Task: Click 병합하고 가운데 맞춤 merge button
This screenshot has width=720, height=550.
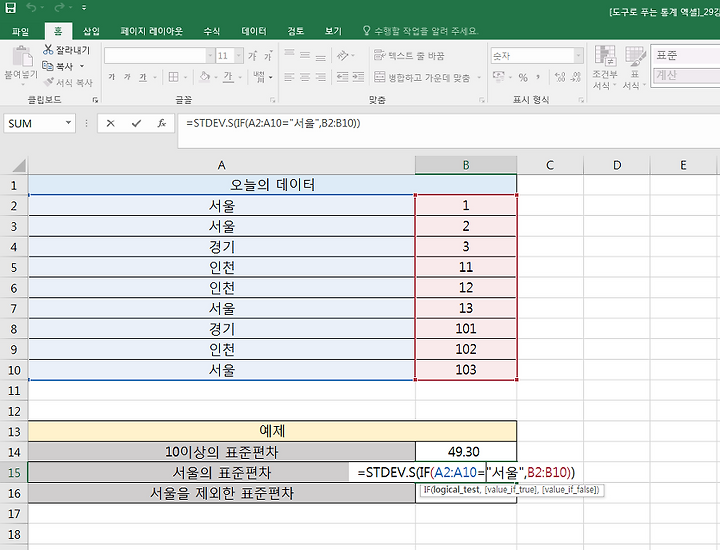Action: click(x=422, y=77)
